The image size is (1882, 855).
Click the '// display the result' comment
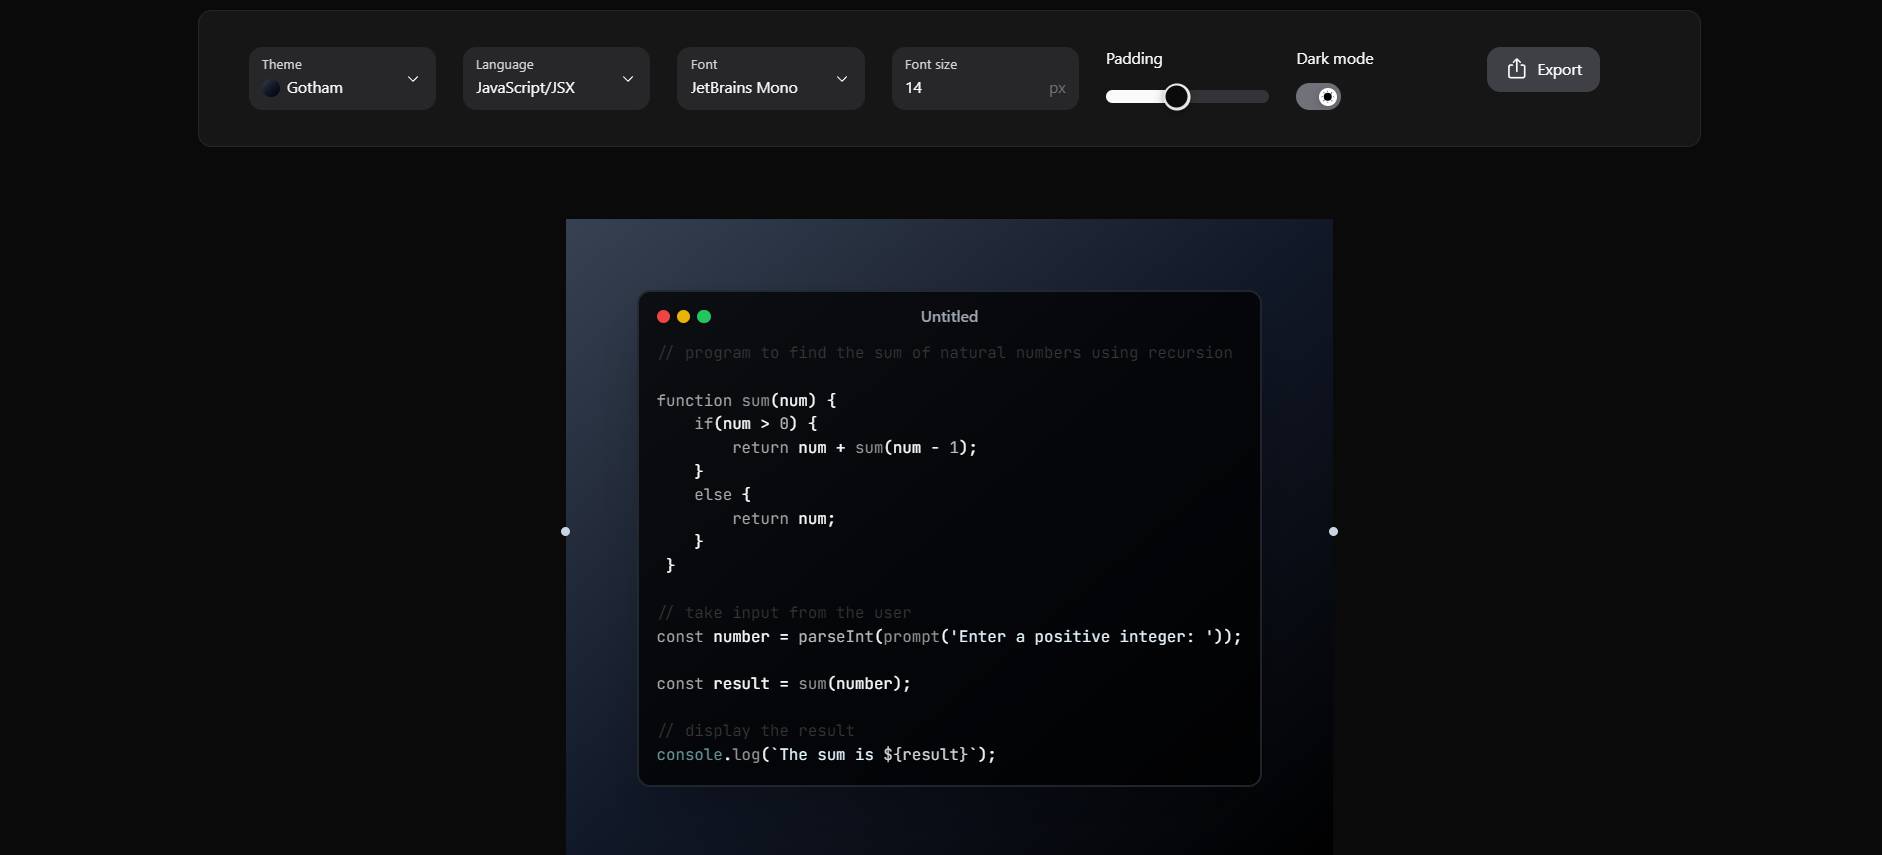756,731
